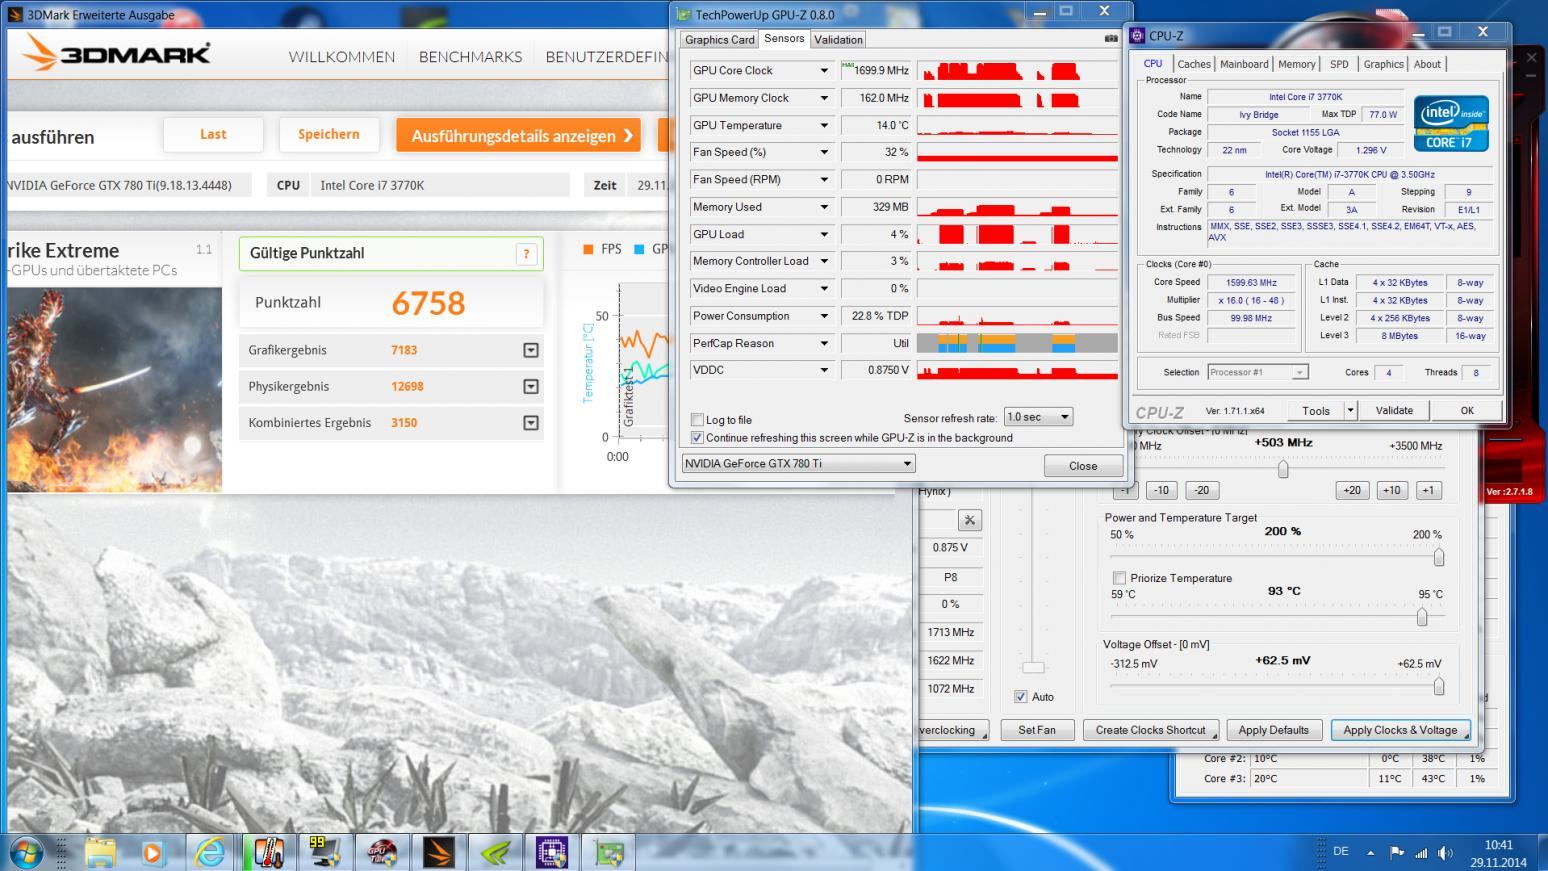Viewport: 1548px width, 871px height.
Task: Click the wrench tools icon in Inspector panel
Action: [x=969, y=520]
